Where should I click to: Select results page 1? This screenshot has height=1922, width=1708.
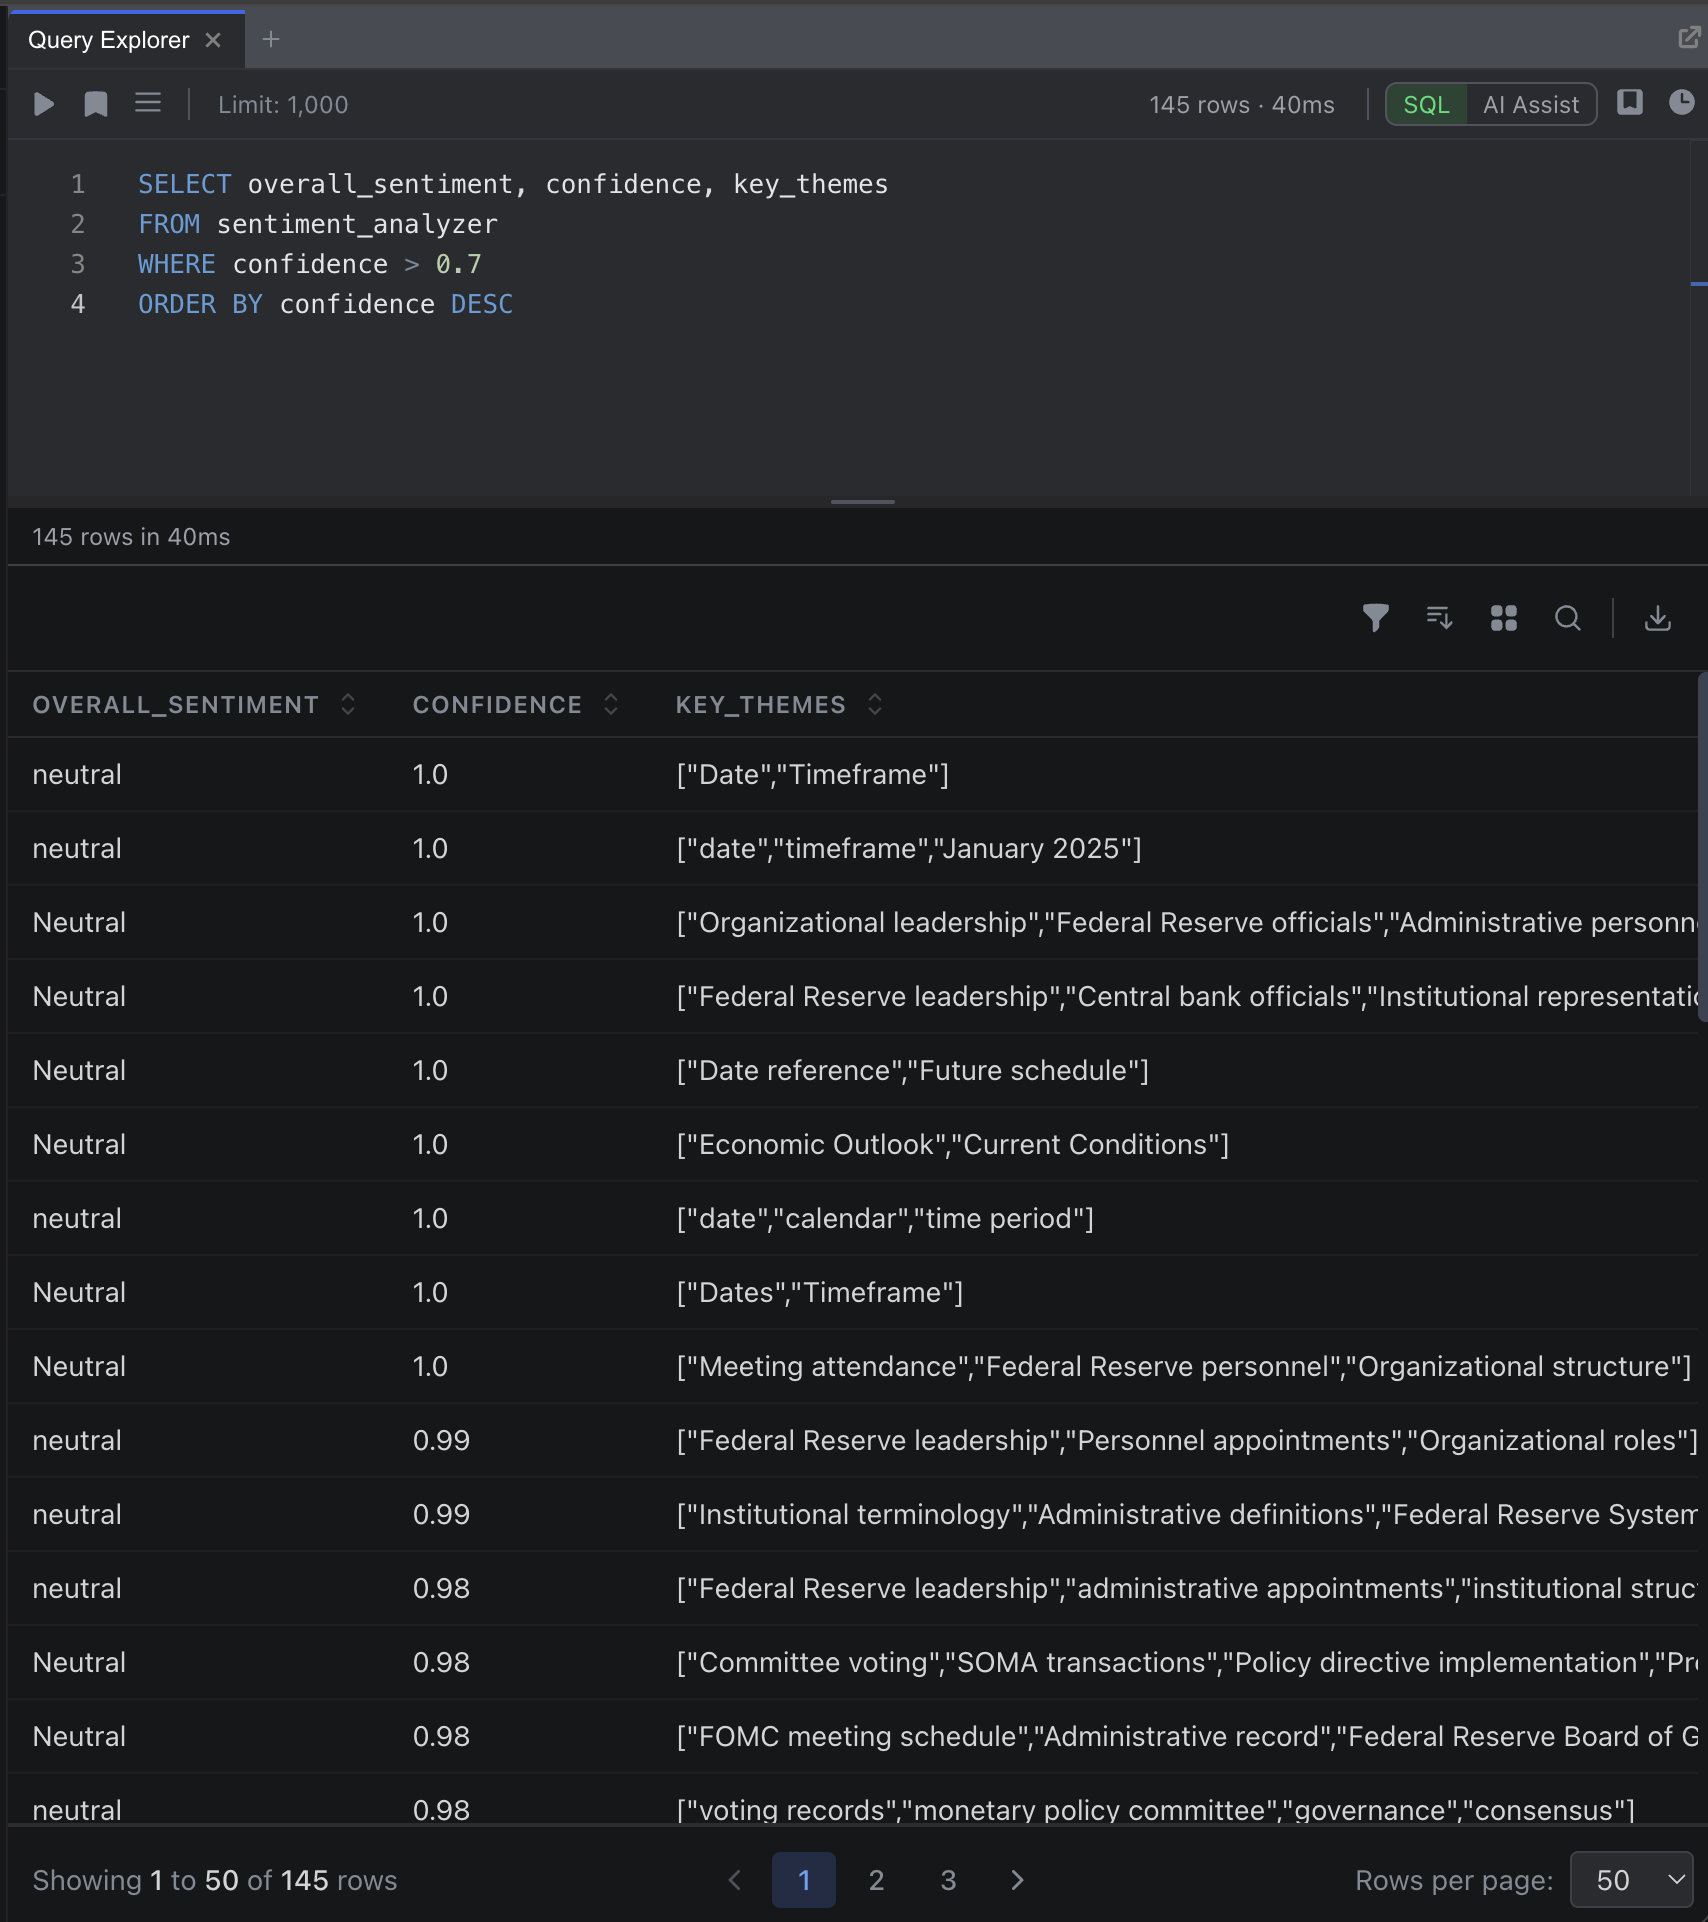804,1880
